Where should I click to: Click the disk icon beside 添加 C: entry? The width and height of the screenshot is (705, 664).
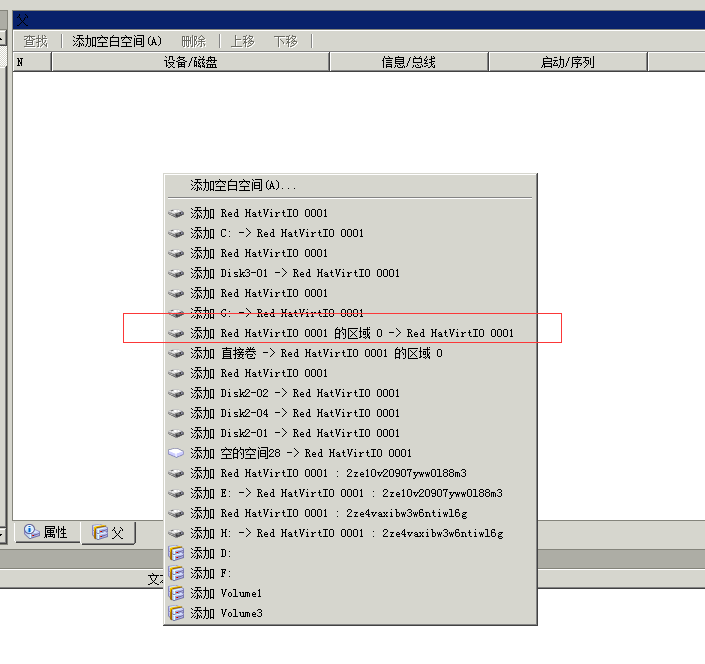[x=177, y=233]
